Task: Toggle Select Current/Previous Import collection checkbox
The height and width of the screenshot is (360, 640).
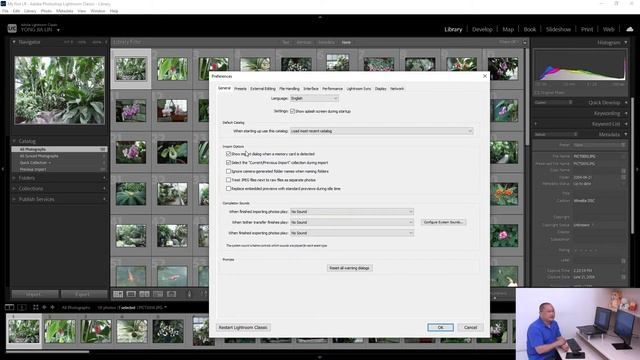Action: (229, 162)
